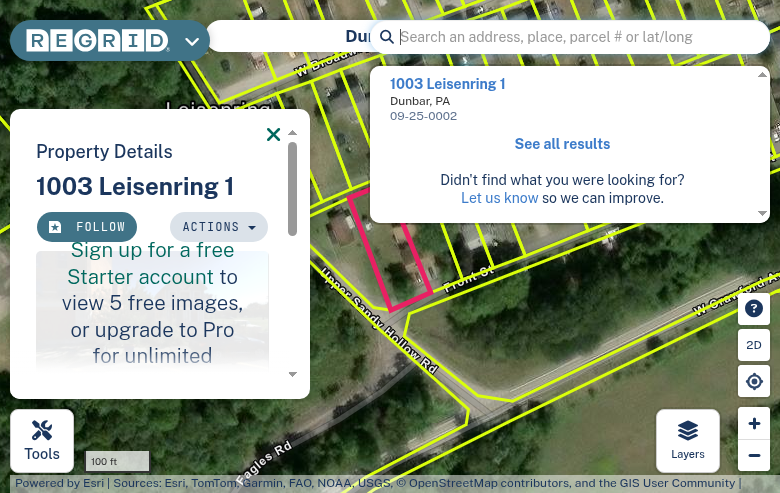Image resolution: width=780 pixels, height=493 pixels.
Task: Follow the 1003 Leisenring 1 property
Action: 87,227
